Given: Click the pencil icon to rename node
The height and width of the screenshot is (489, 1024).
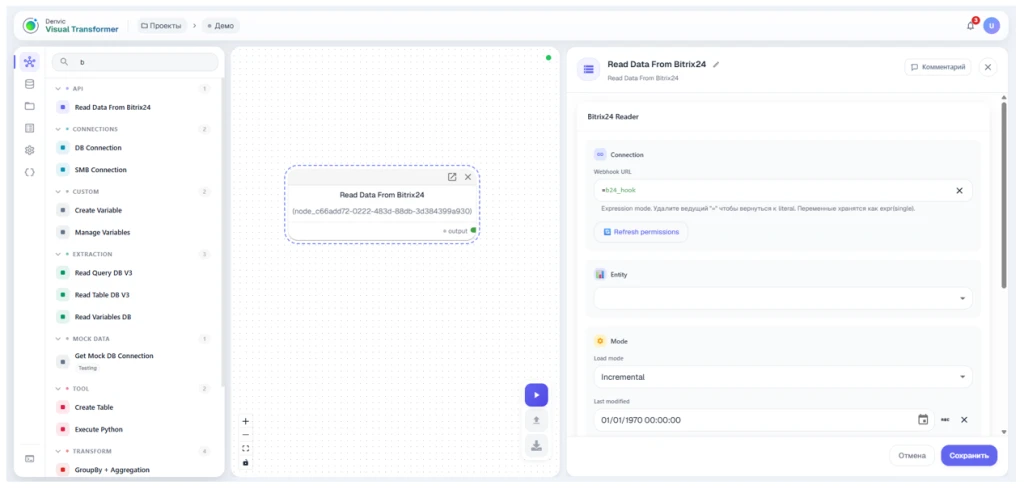Looking at the screenshot, I should pos(716,65).
